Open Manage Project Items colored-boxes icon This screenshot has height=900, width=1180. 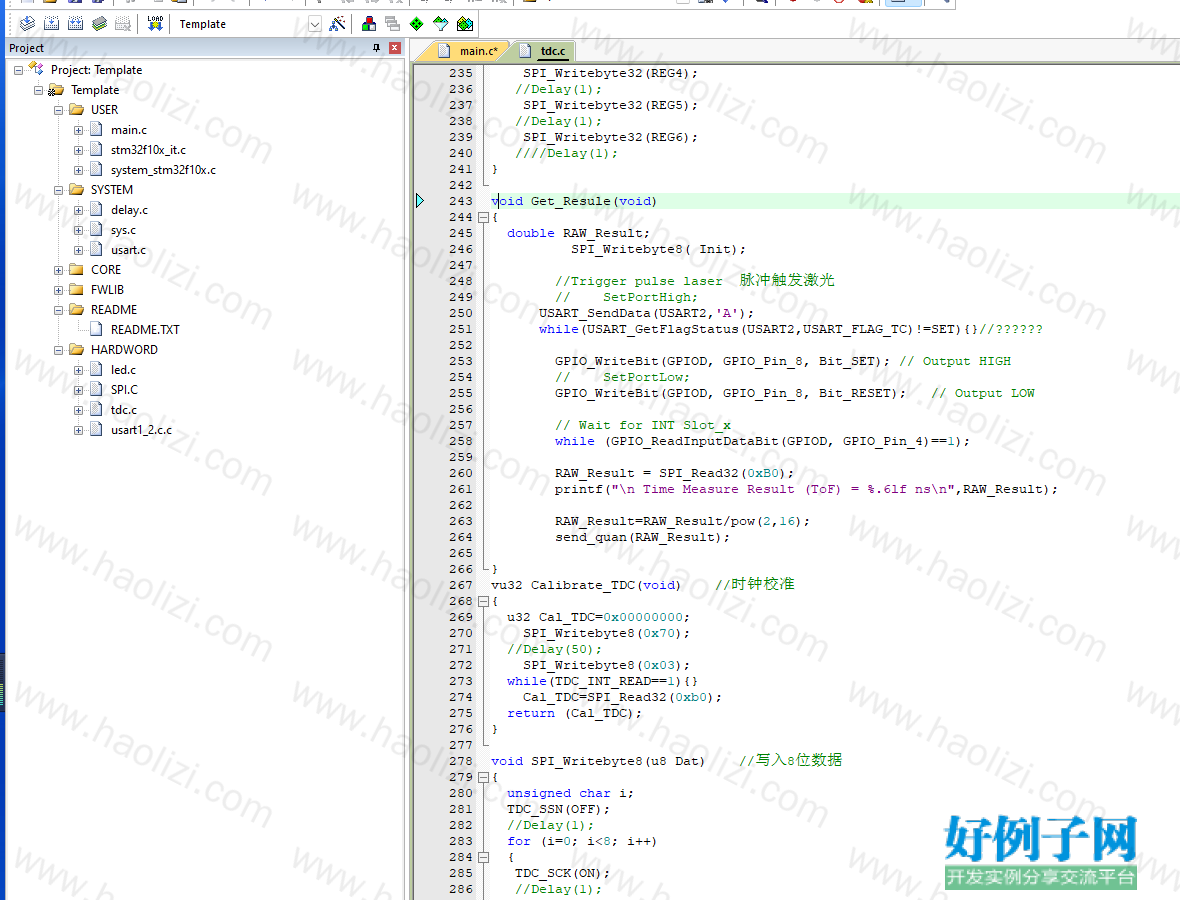[369, 24]
